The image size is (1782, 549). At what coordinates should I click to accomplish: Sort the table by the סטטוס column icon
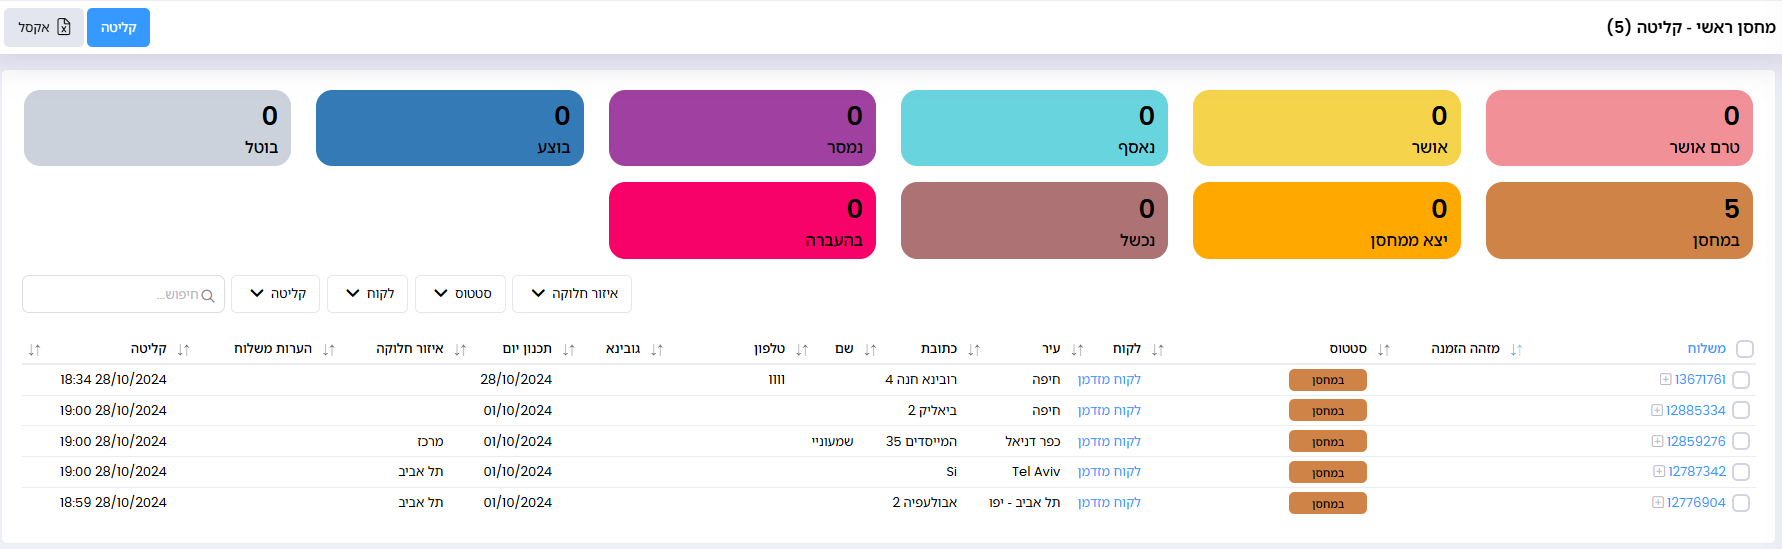pos(1384,350)
